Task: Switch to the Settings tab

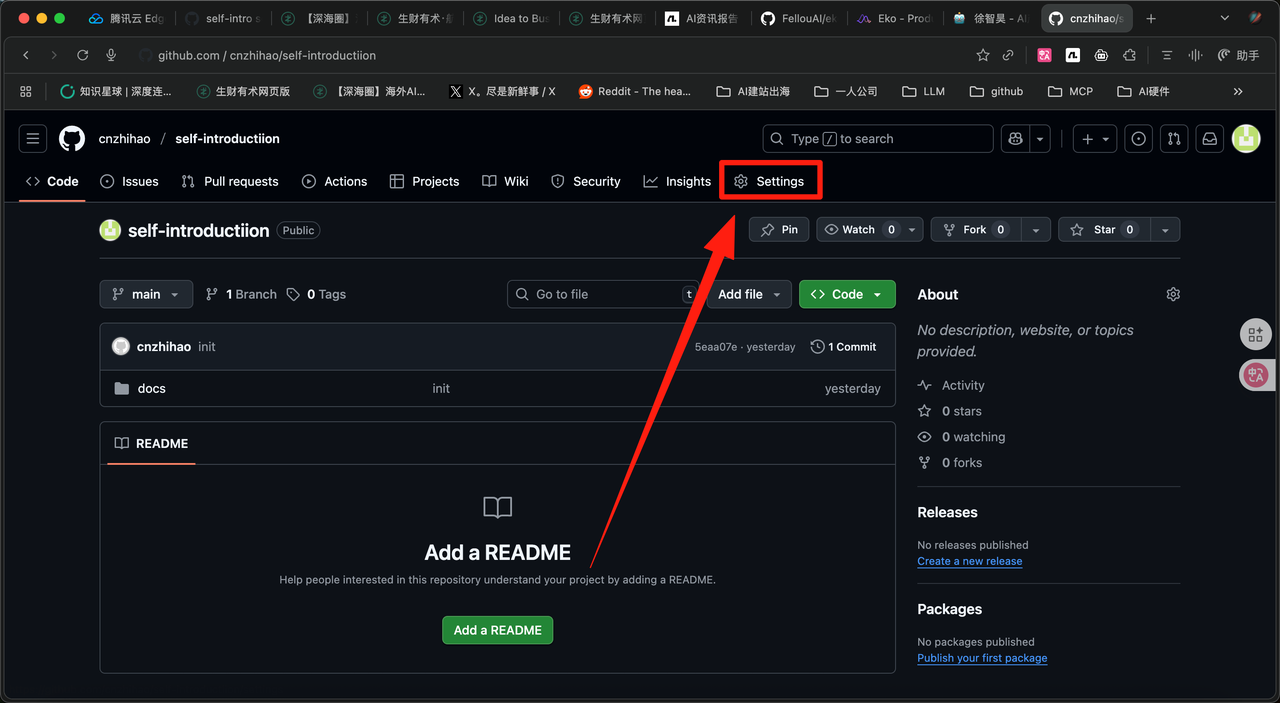Action: coord(769,181)
